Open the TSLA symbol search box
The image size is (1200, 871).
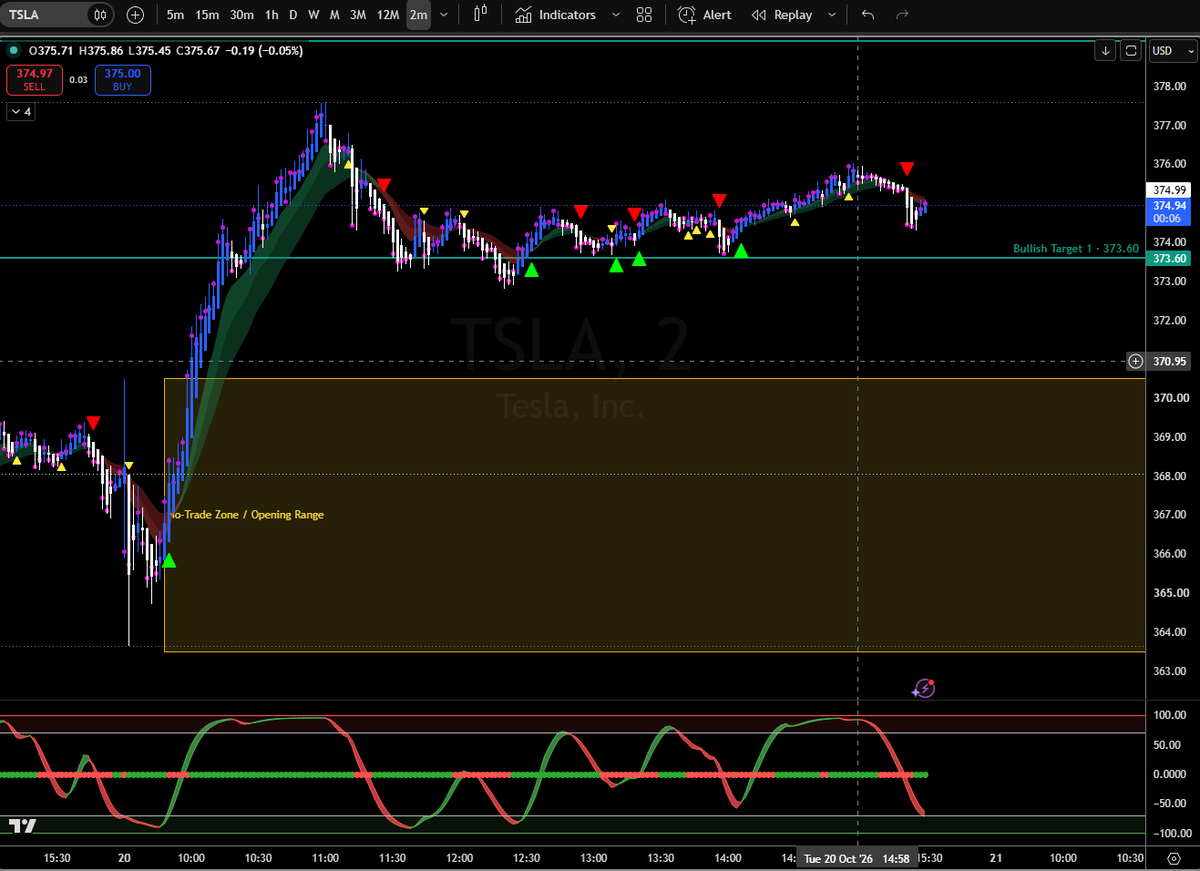[43, 15]
